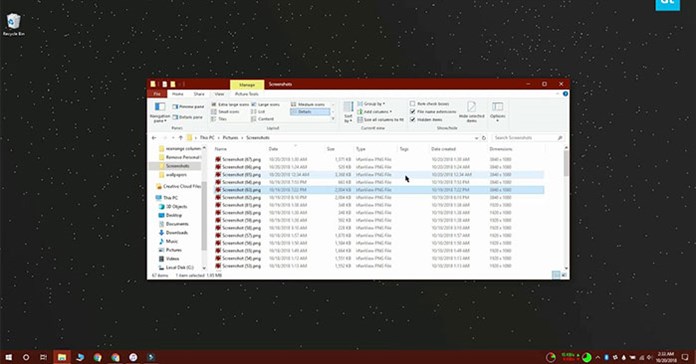Expand the layout gallery more arrow
Image resolution: width=696 pixels, height=364 pixels.
coord(333,119)
